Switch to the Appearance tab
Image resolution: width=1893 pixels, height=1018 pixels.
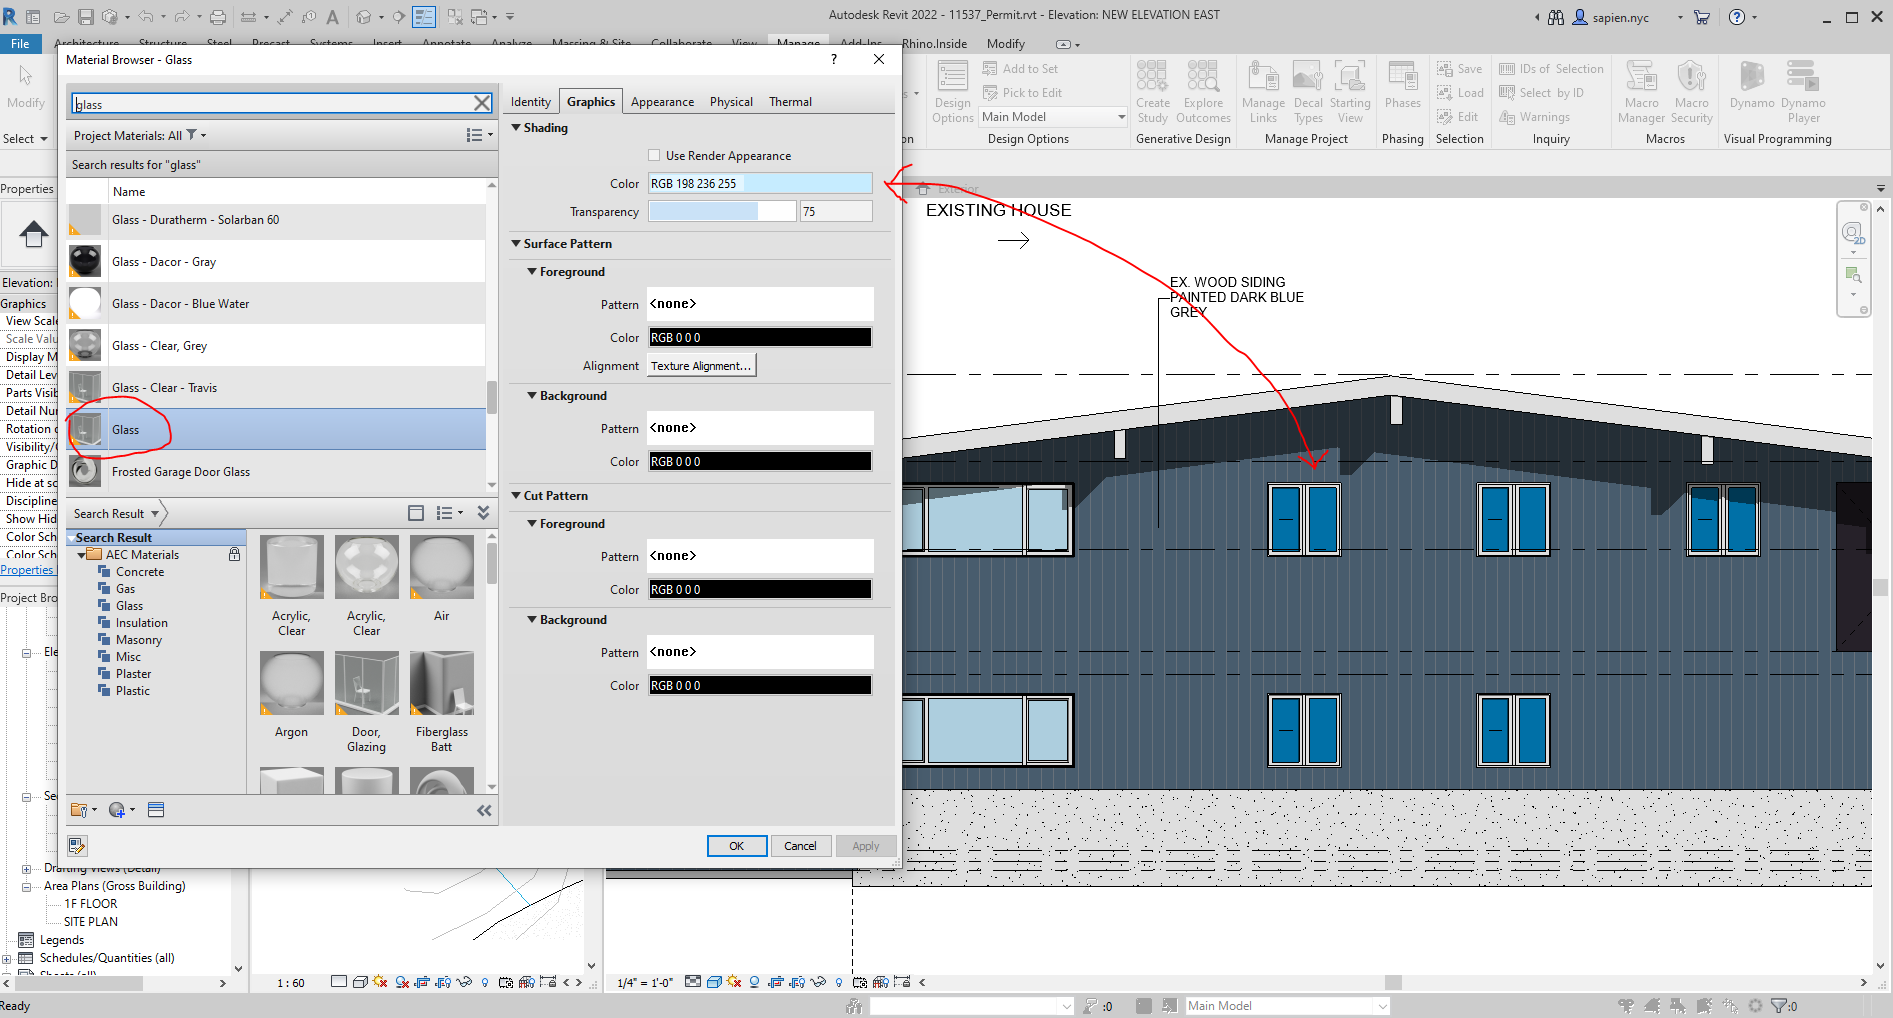click(662, 102)
